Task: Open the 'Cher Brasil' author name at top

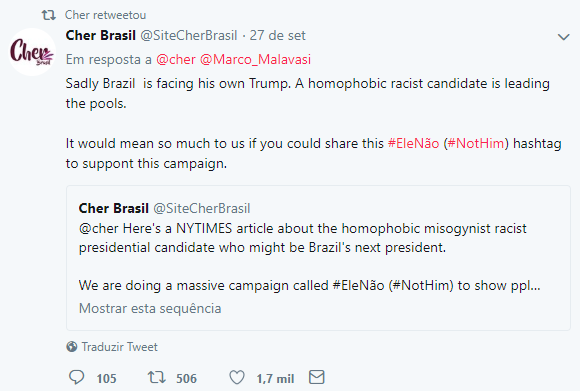Action: pos(101,36)
